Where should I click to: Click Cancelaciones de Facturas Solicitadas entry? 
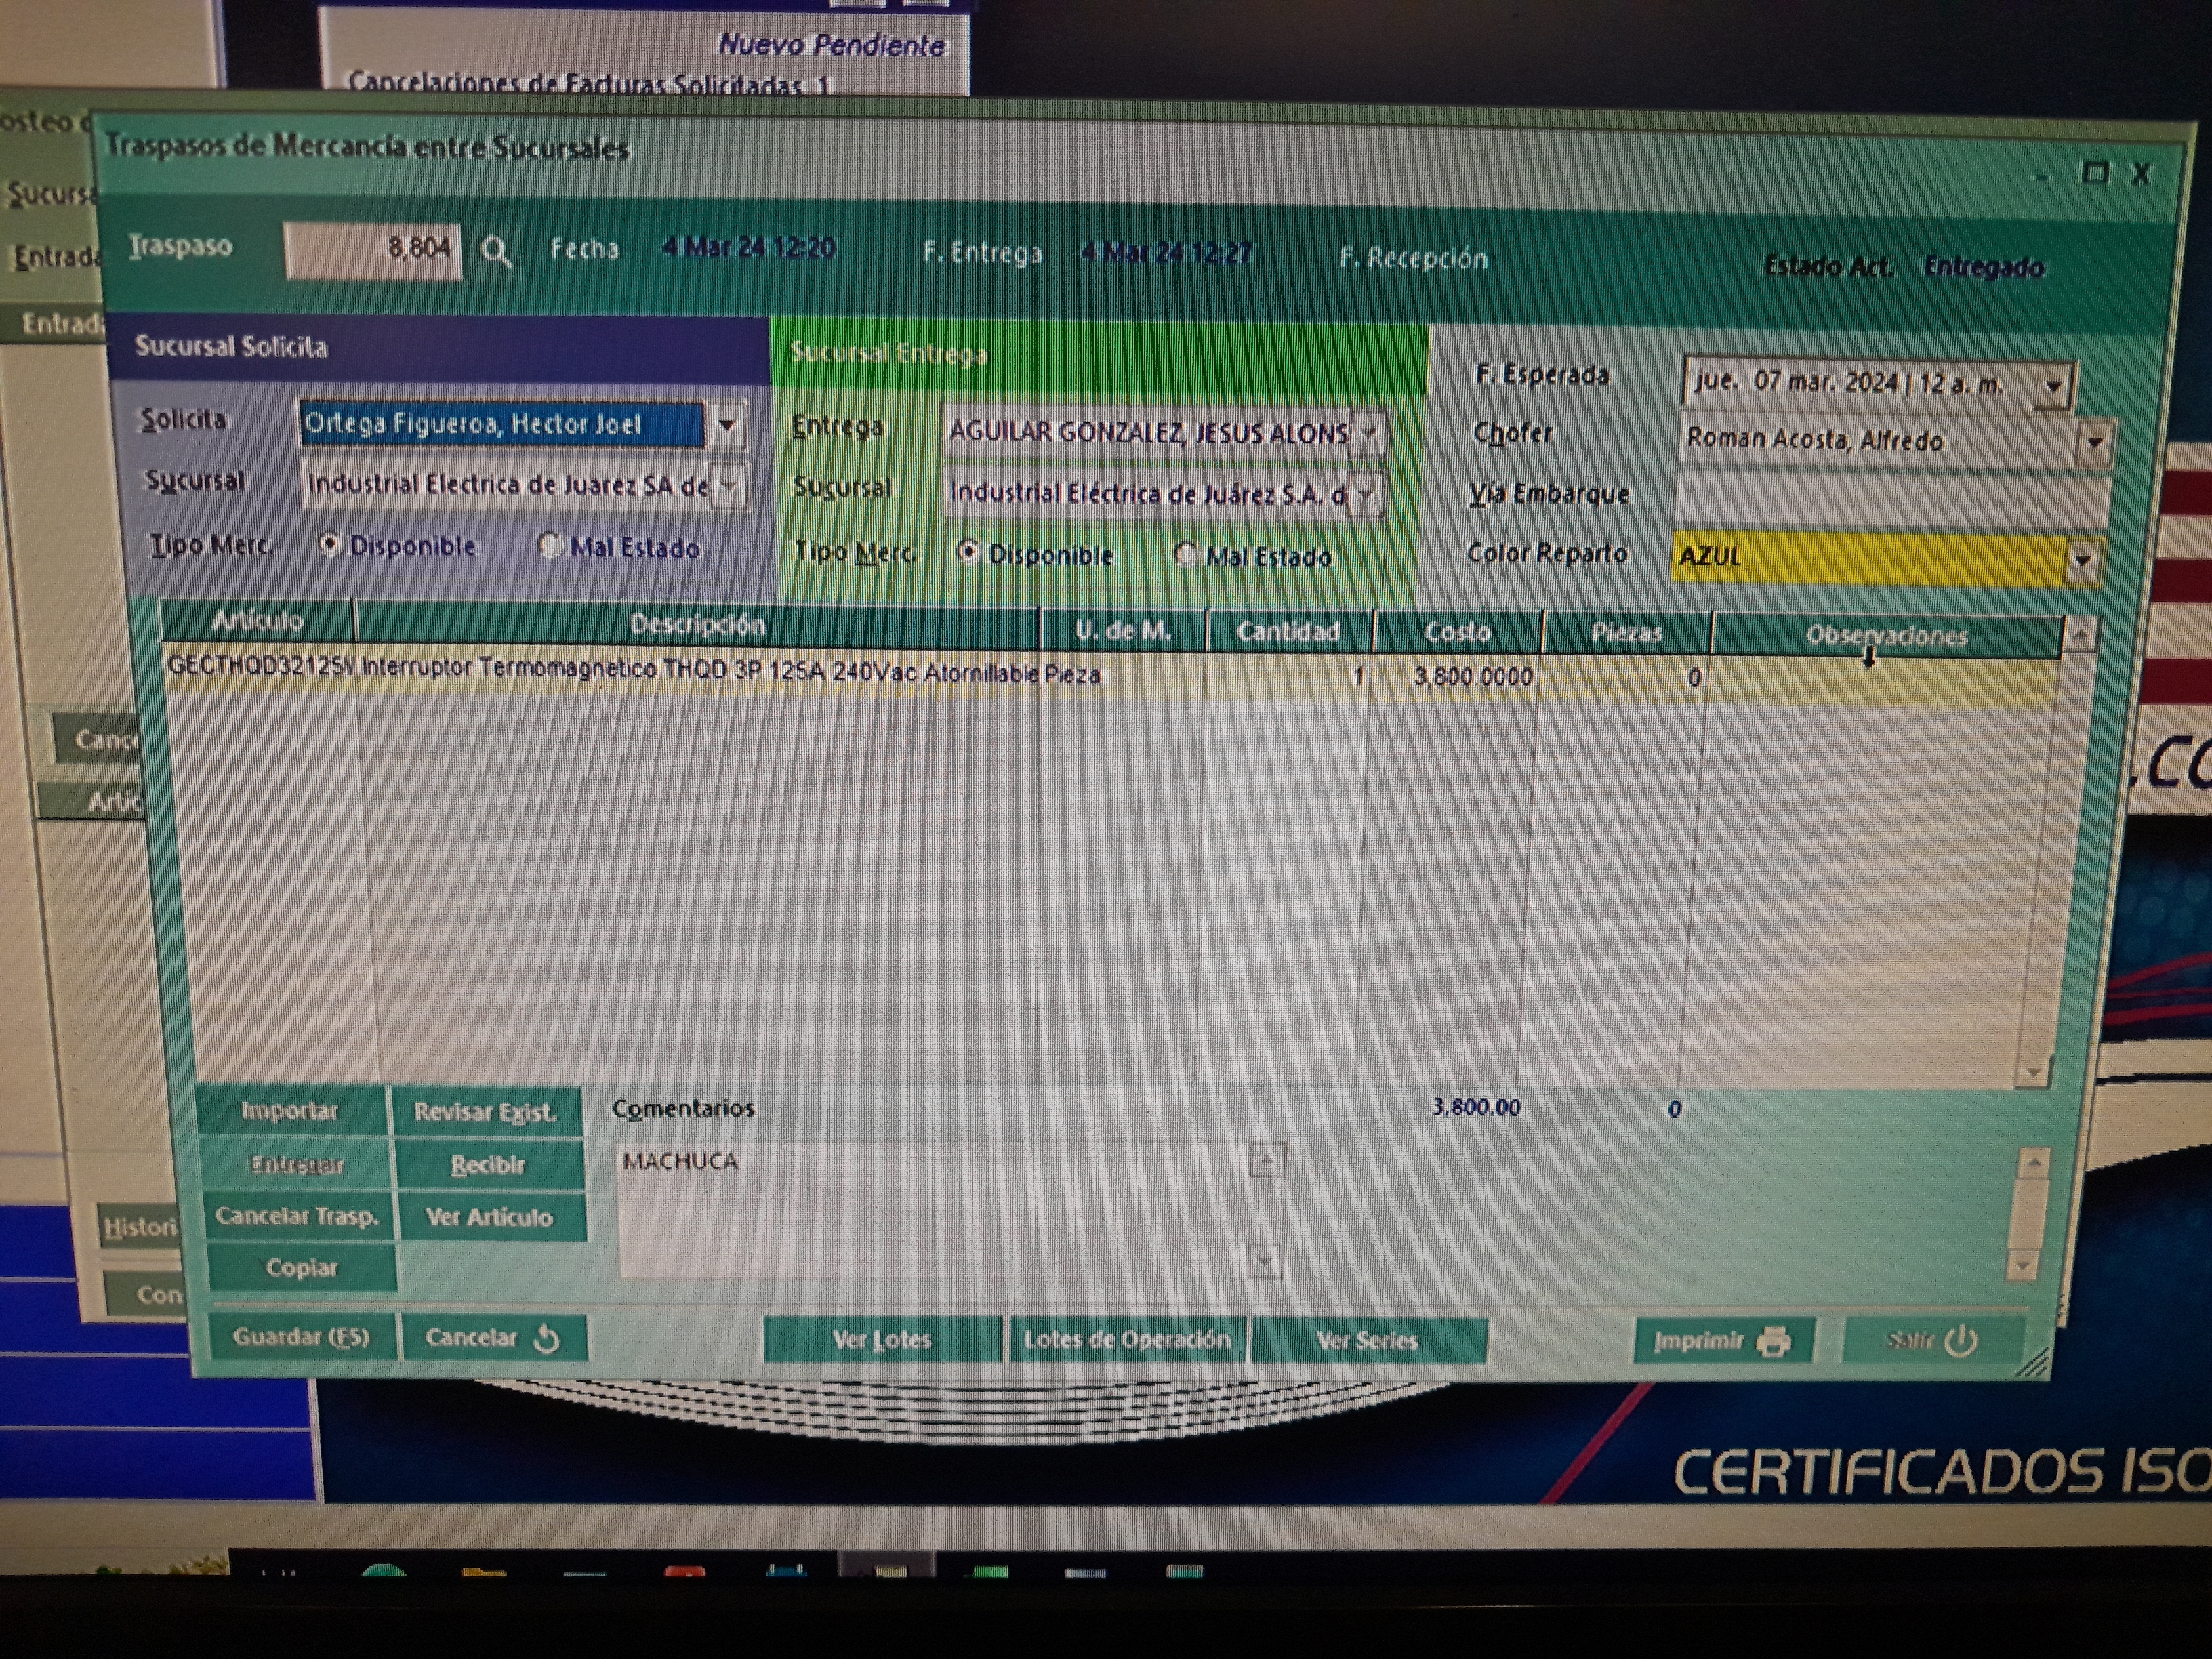(x=588, y=84)
